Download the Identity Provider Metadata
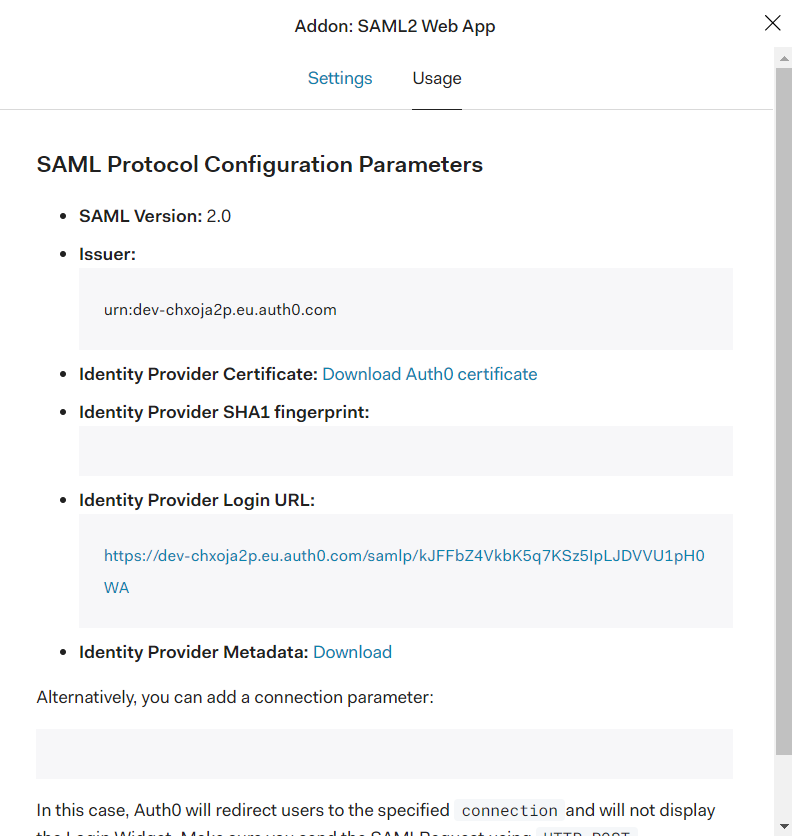792x836 pixels. pyautogui.click(x=353, y=652)
